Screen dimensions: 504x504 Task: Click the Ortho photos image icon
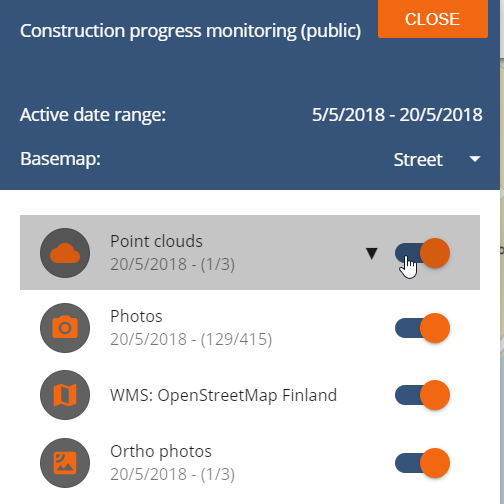pos(65,463)
